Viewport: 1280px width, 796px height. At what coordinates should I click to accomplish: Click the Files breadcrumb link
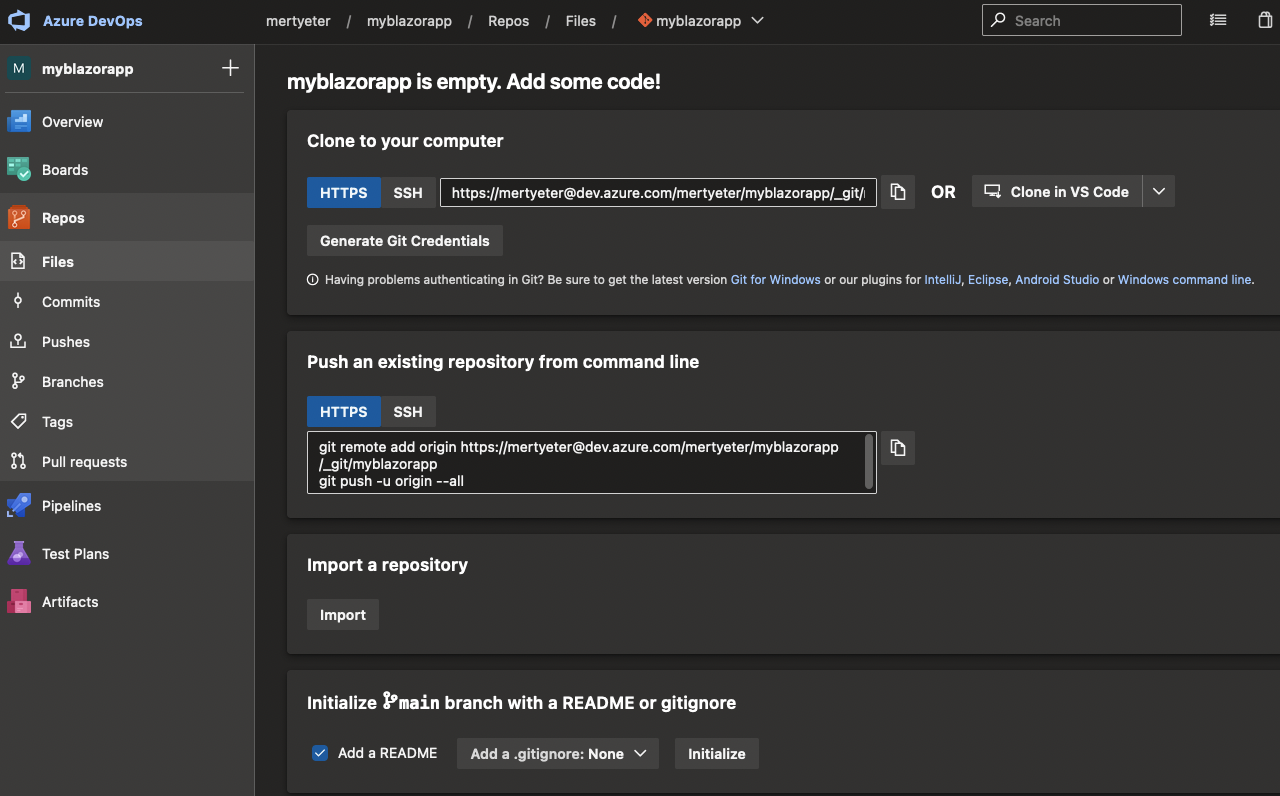[x=581, y=21]
